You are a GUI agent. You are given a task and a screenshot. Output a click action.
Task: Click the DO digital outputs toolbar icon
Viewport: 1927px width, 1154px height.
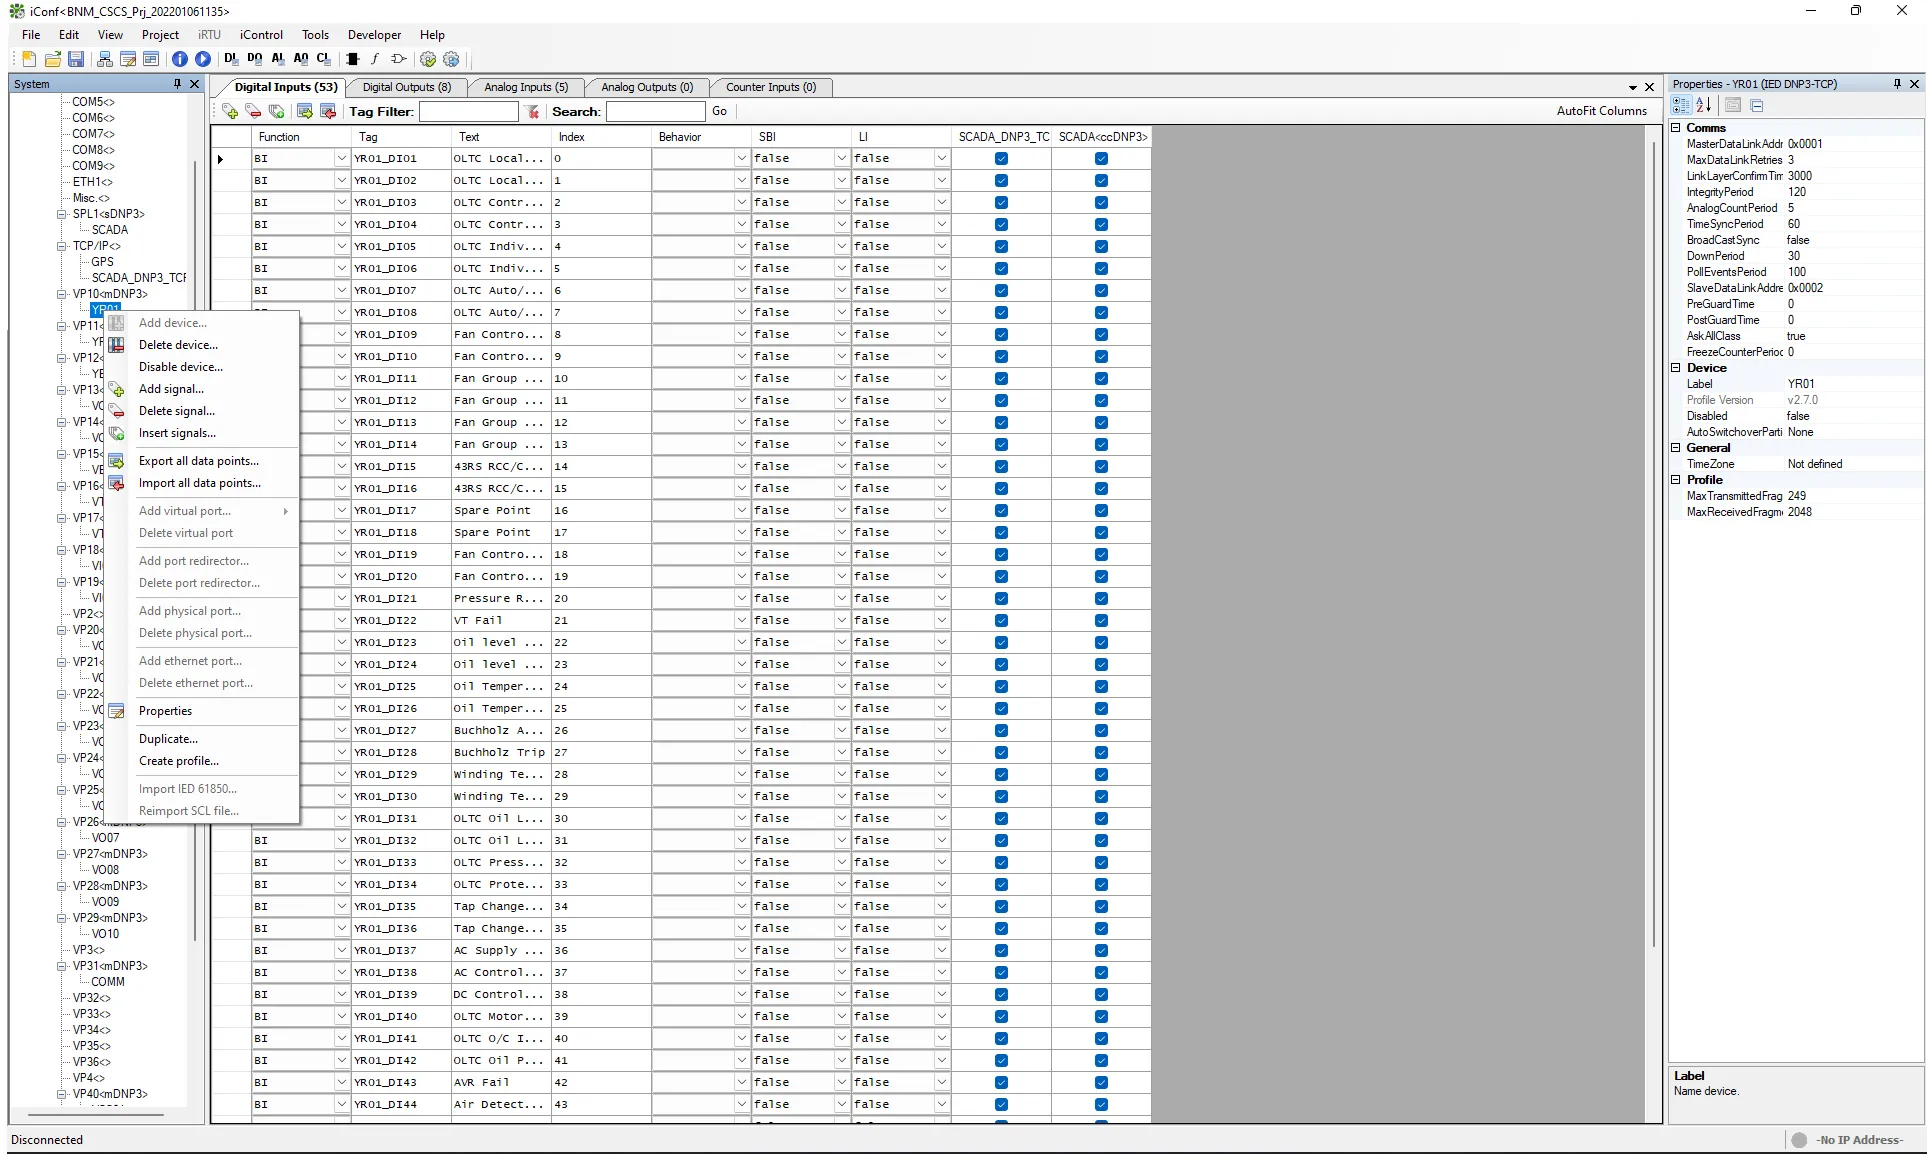tap(255, 59)
